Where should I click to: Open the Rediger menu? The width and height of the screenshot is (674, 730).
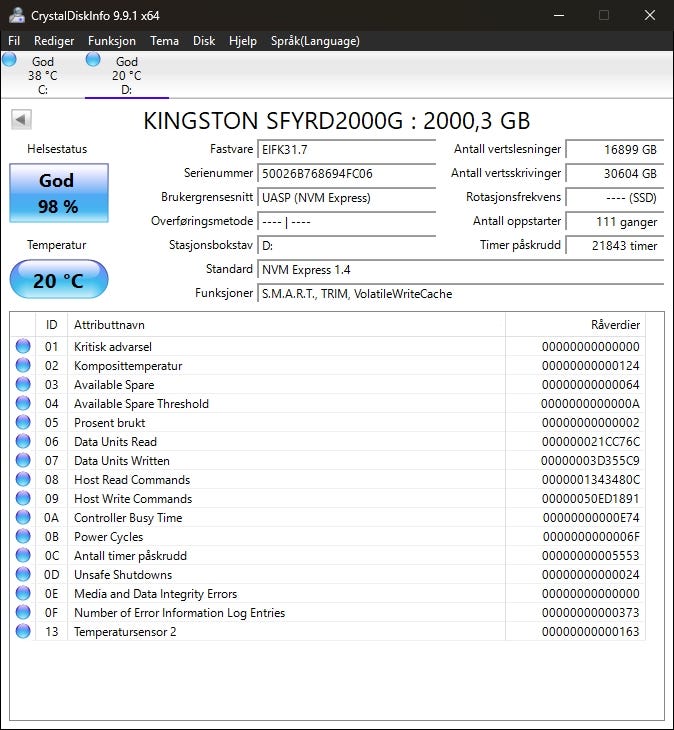click(x=54, y=41)
